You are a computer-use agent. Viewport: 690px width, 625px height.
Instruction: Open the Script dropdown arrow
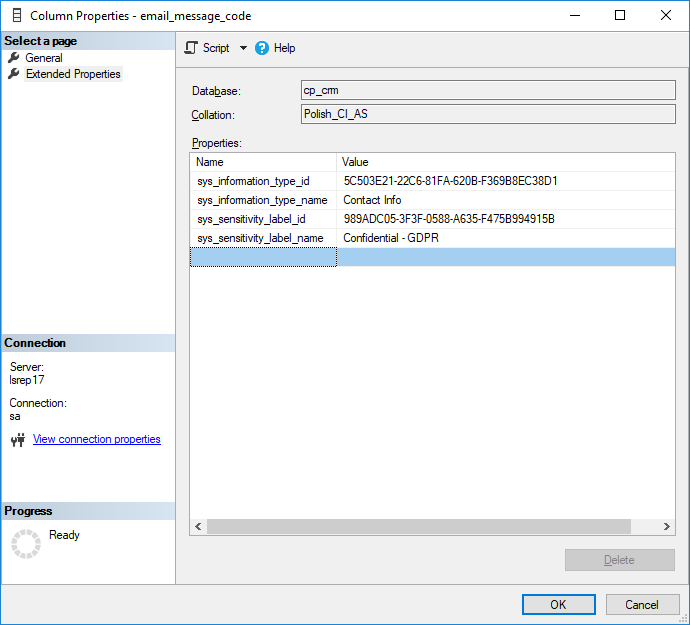243,48
